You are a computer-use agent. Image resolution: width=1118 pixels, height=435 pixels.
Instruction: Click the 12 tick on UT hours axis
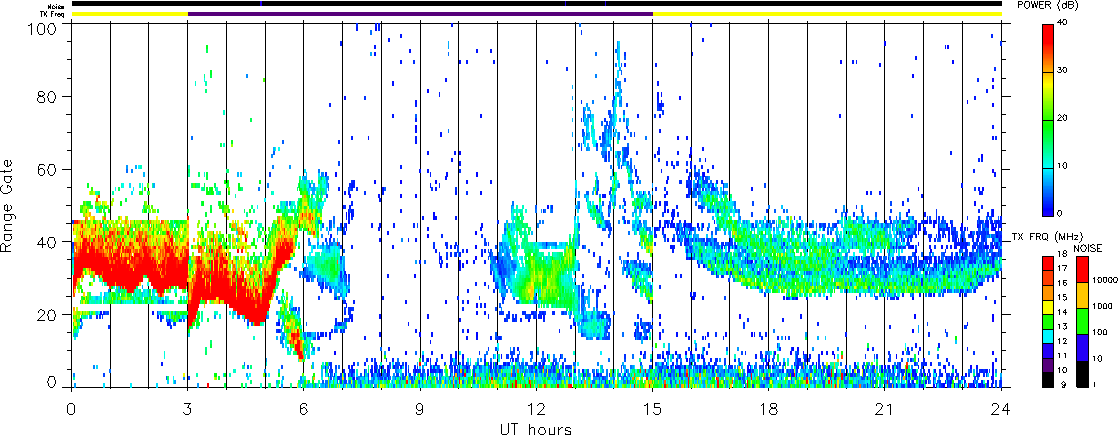click(x=536, y=409)
